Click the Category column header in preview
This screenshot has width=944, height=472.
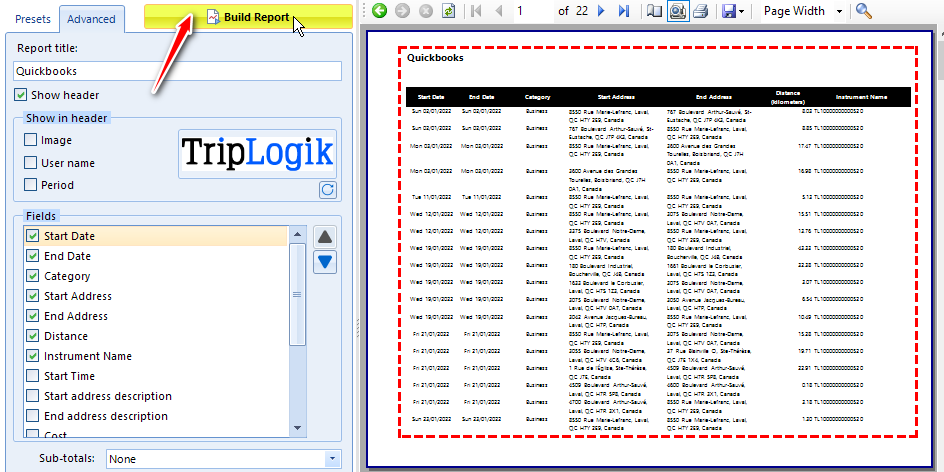point(537,97)
